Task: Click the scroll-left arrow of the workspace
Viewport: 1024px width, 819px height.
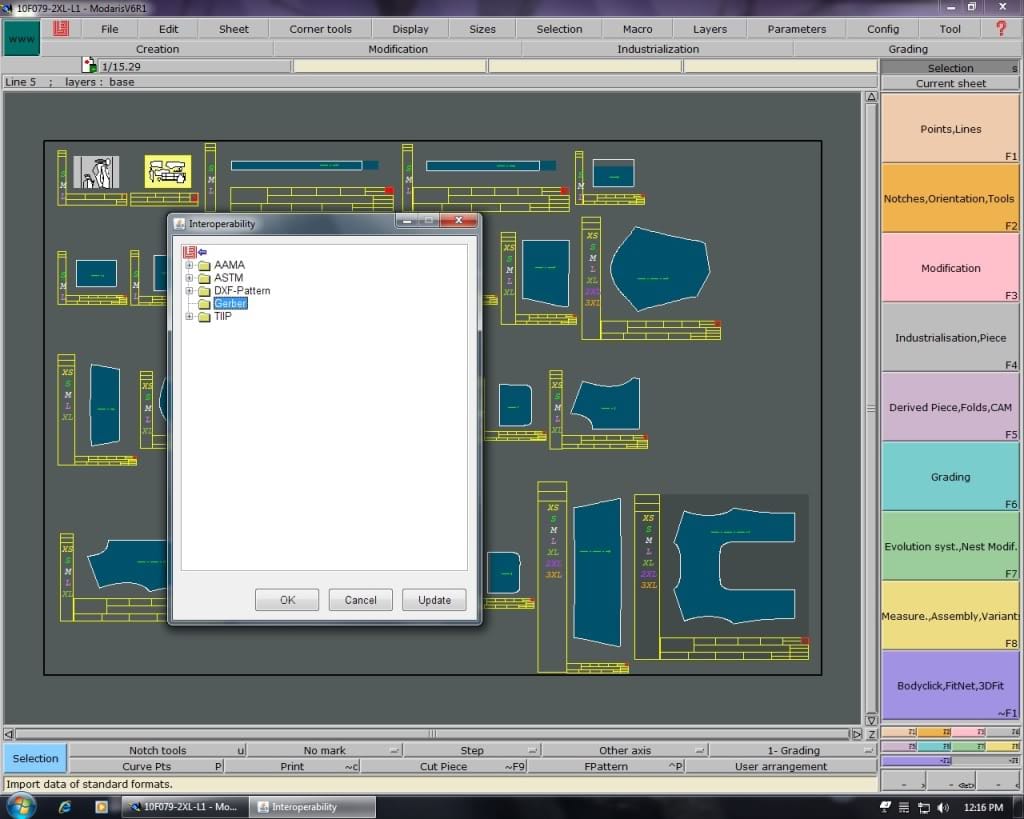Action: (x=8, y=734)
